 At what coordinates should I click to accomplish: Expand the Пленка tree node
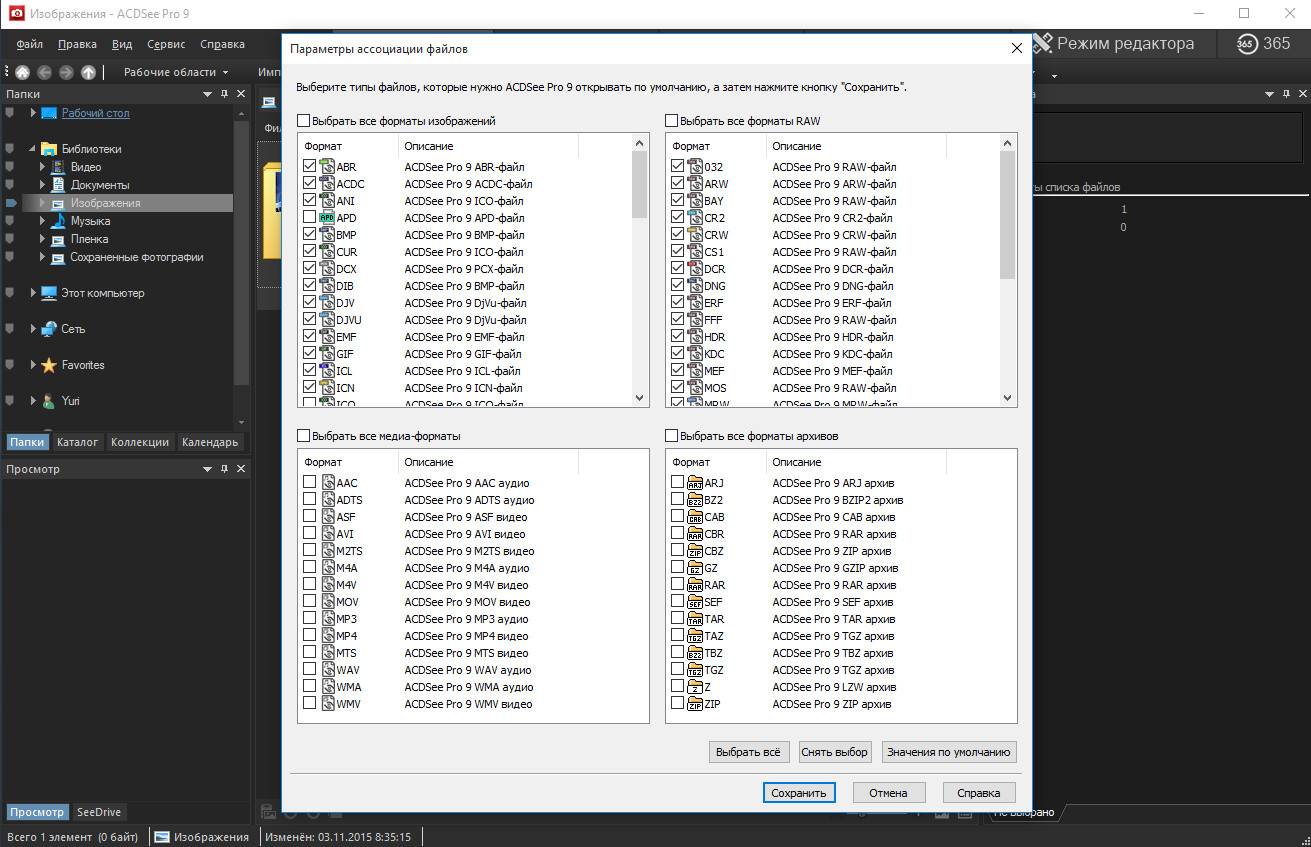click(42, 239)
